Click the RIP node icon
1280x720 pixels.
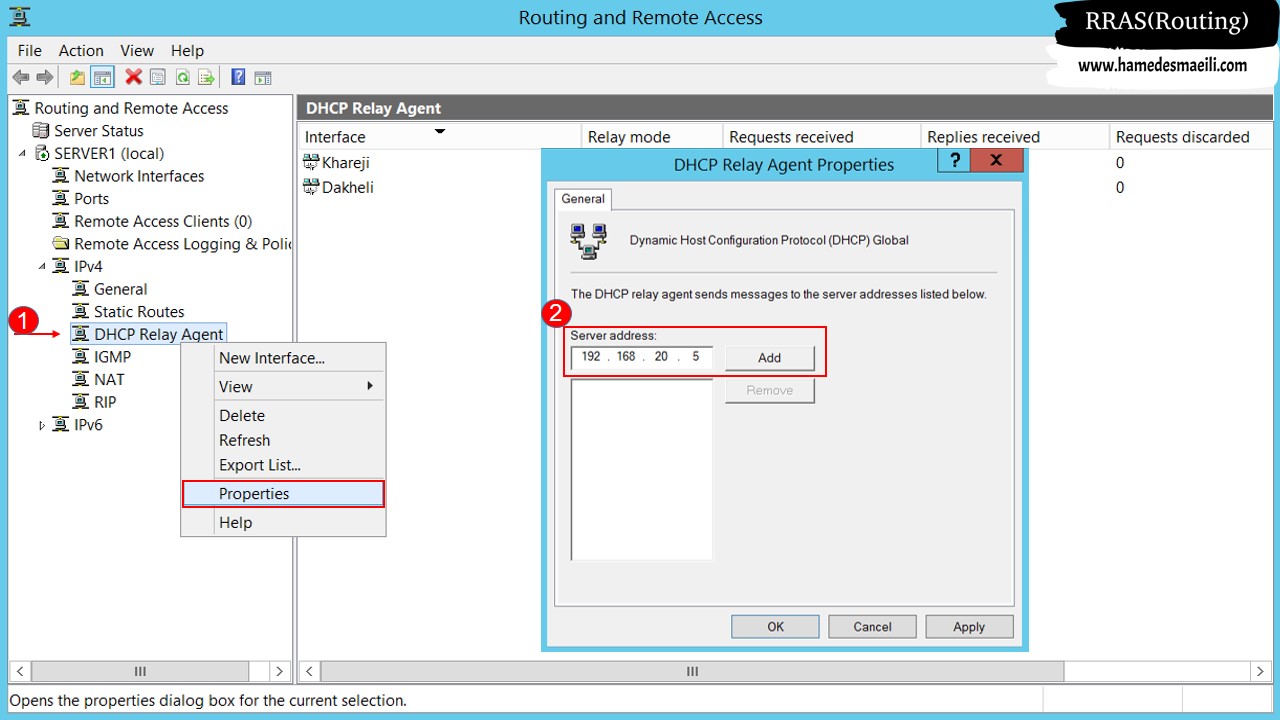tap(81, 402)
